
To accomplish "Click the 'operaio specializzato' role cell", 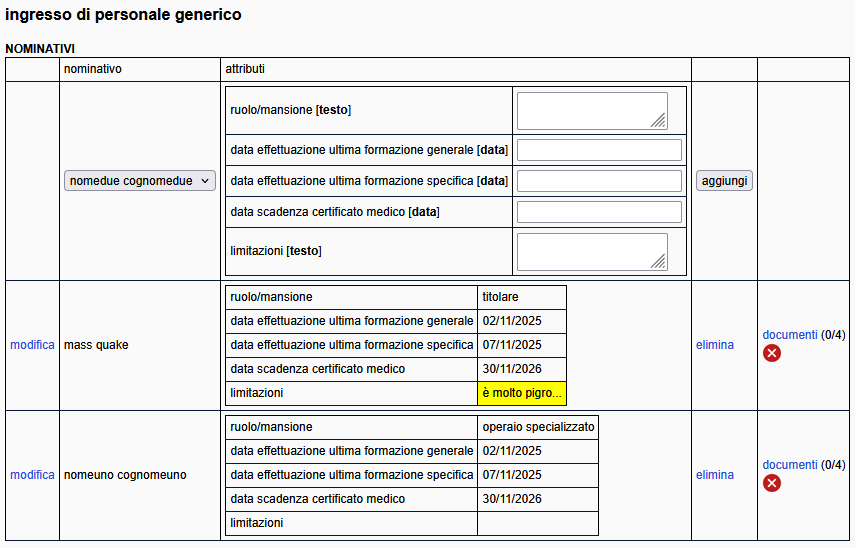I will (x=538, y=427).
